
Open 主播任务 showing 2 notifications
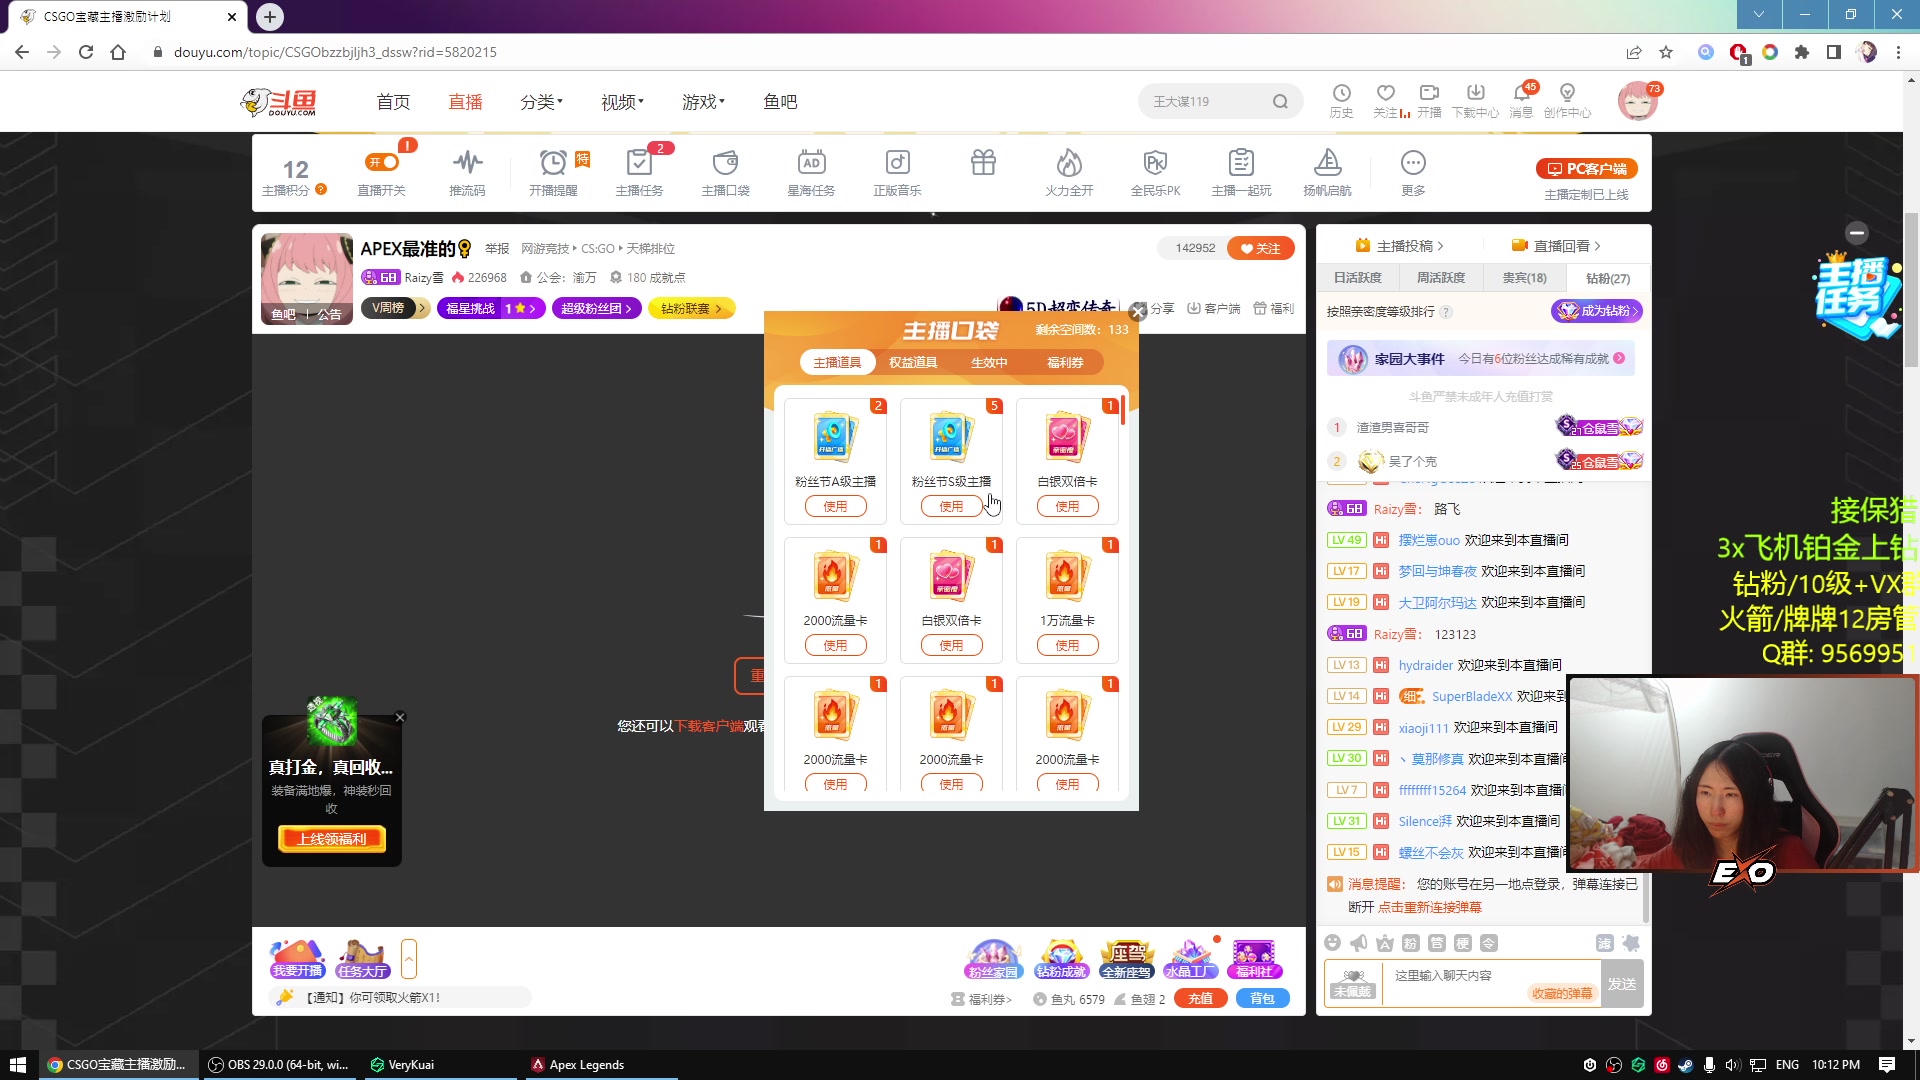(639, 170)
